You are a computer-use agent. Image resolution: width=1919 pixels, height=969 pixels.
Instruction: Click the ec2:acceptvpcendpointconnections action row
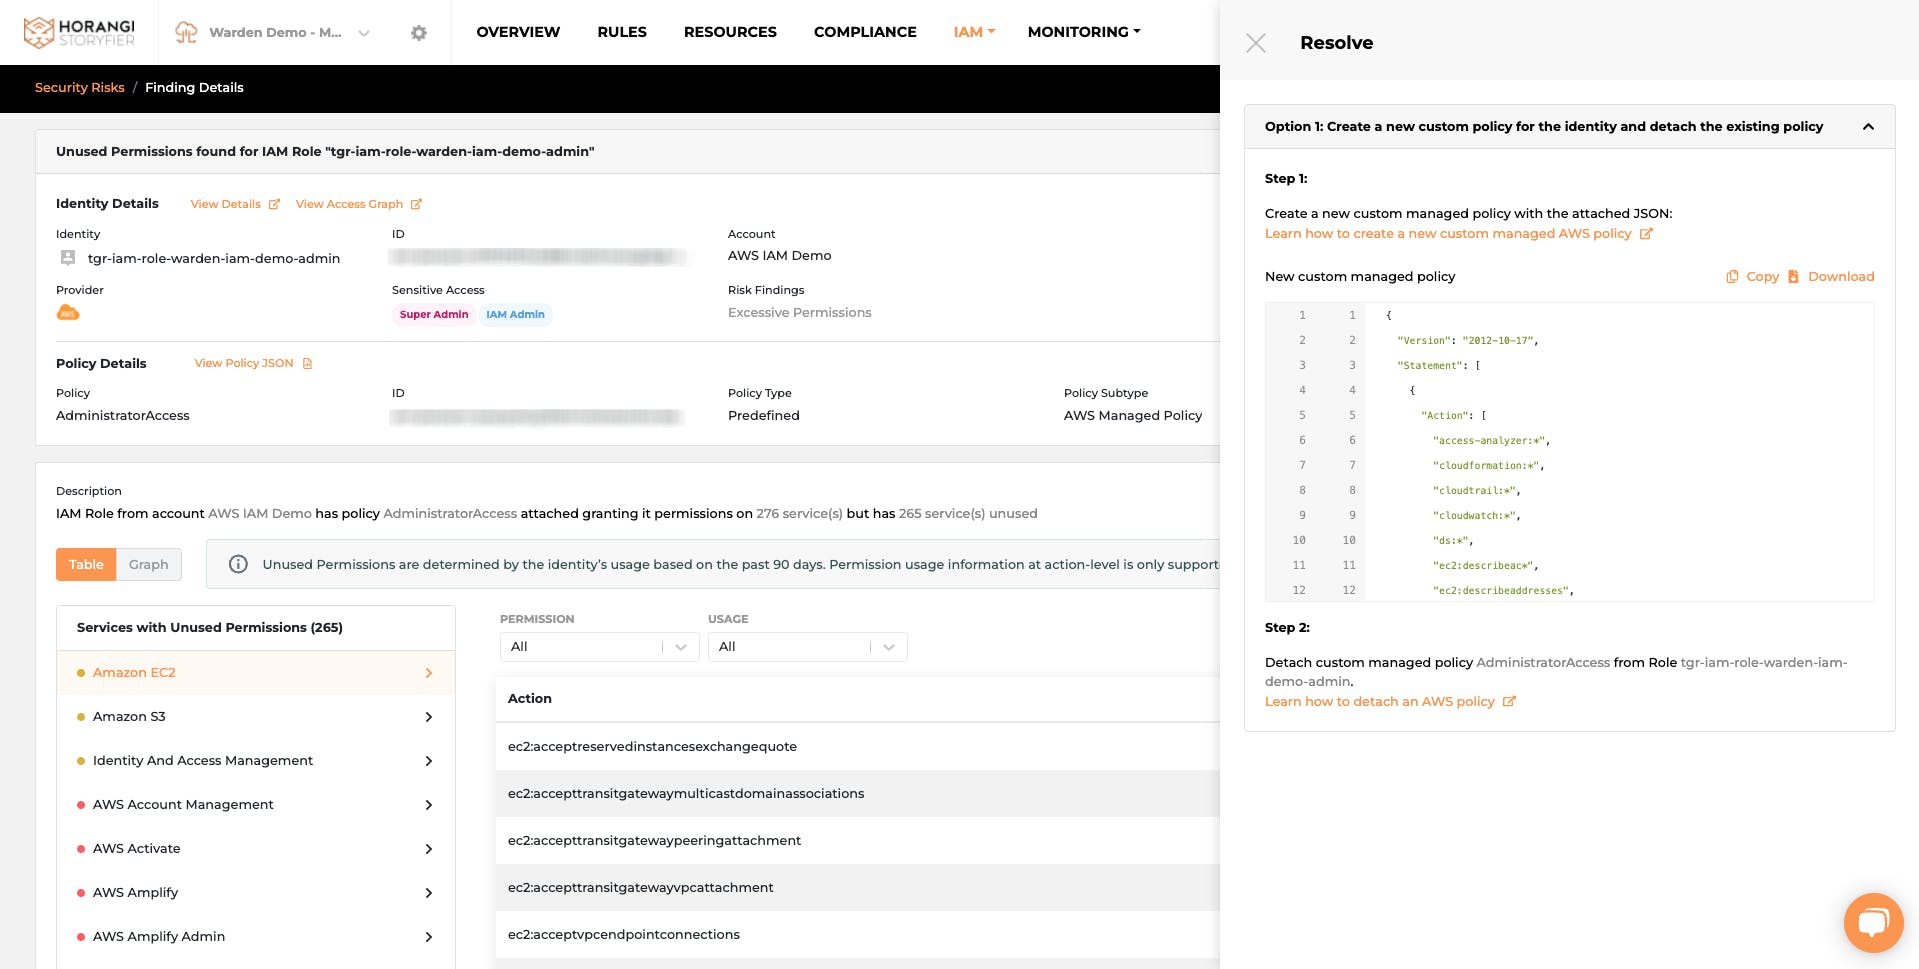858,935
